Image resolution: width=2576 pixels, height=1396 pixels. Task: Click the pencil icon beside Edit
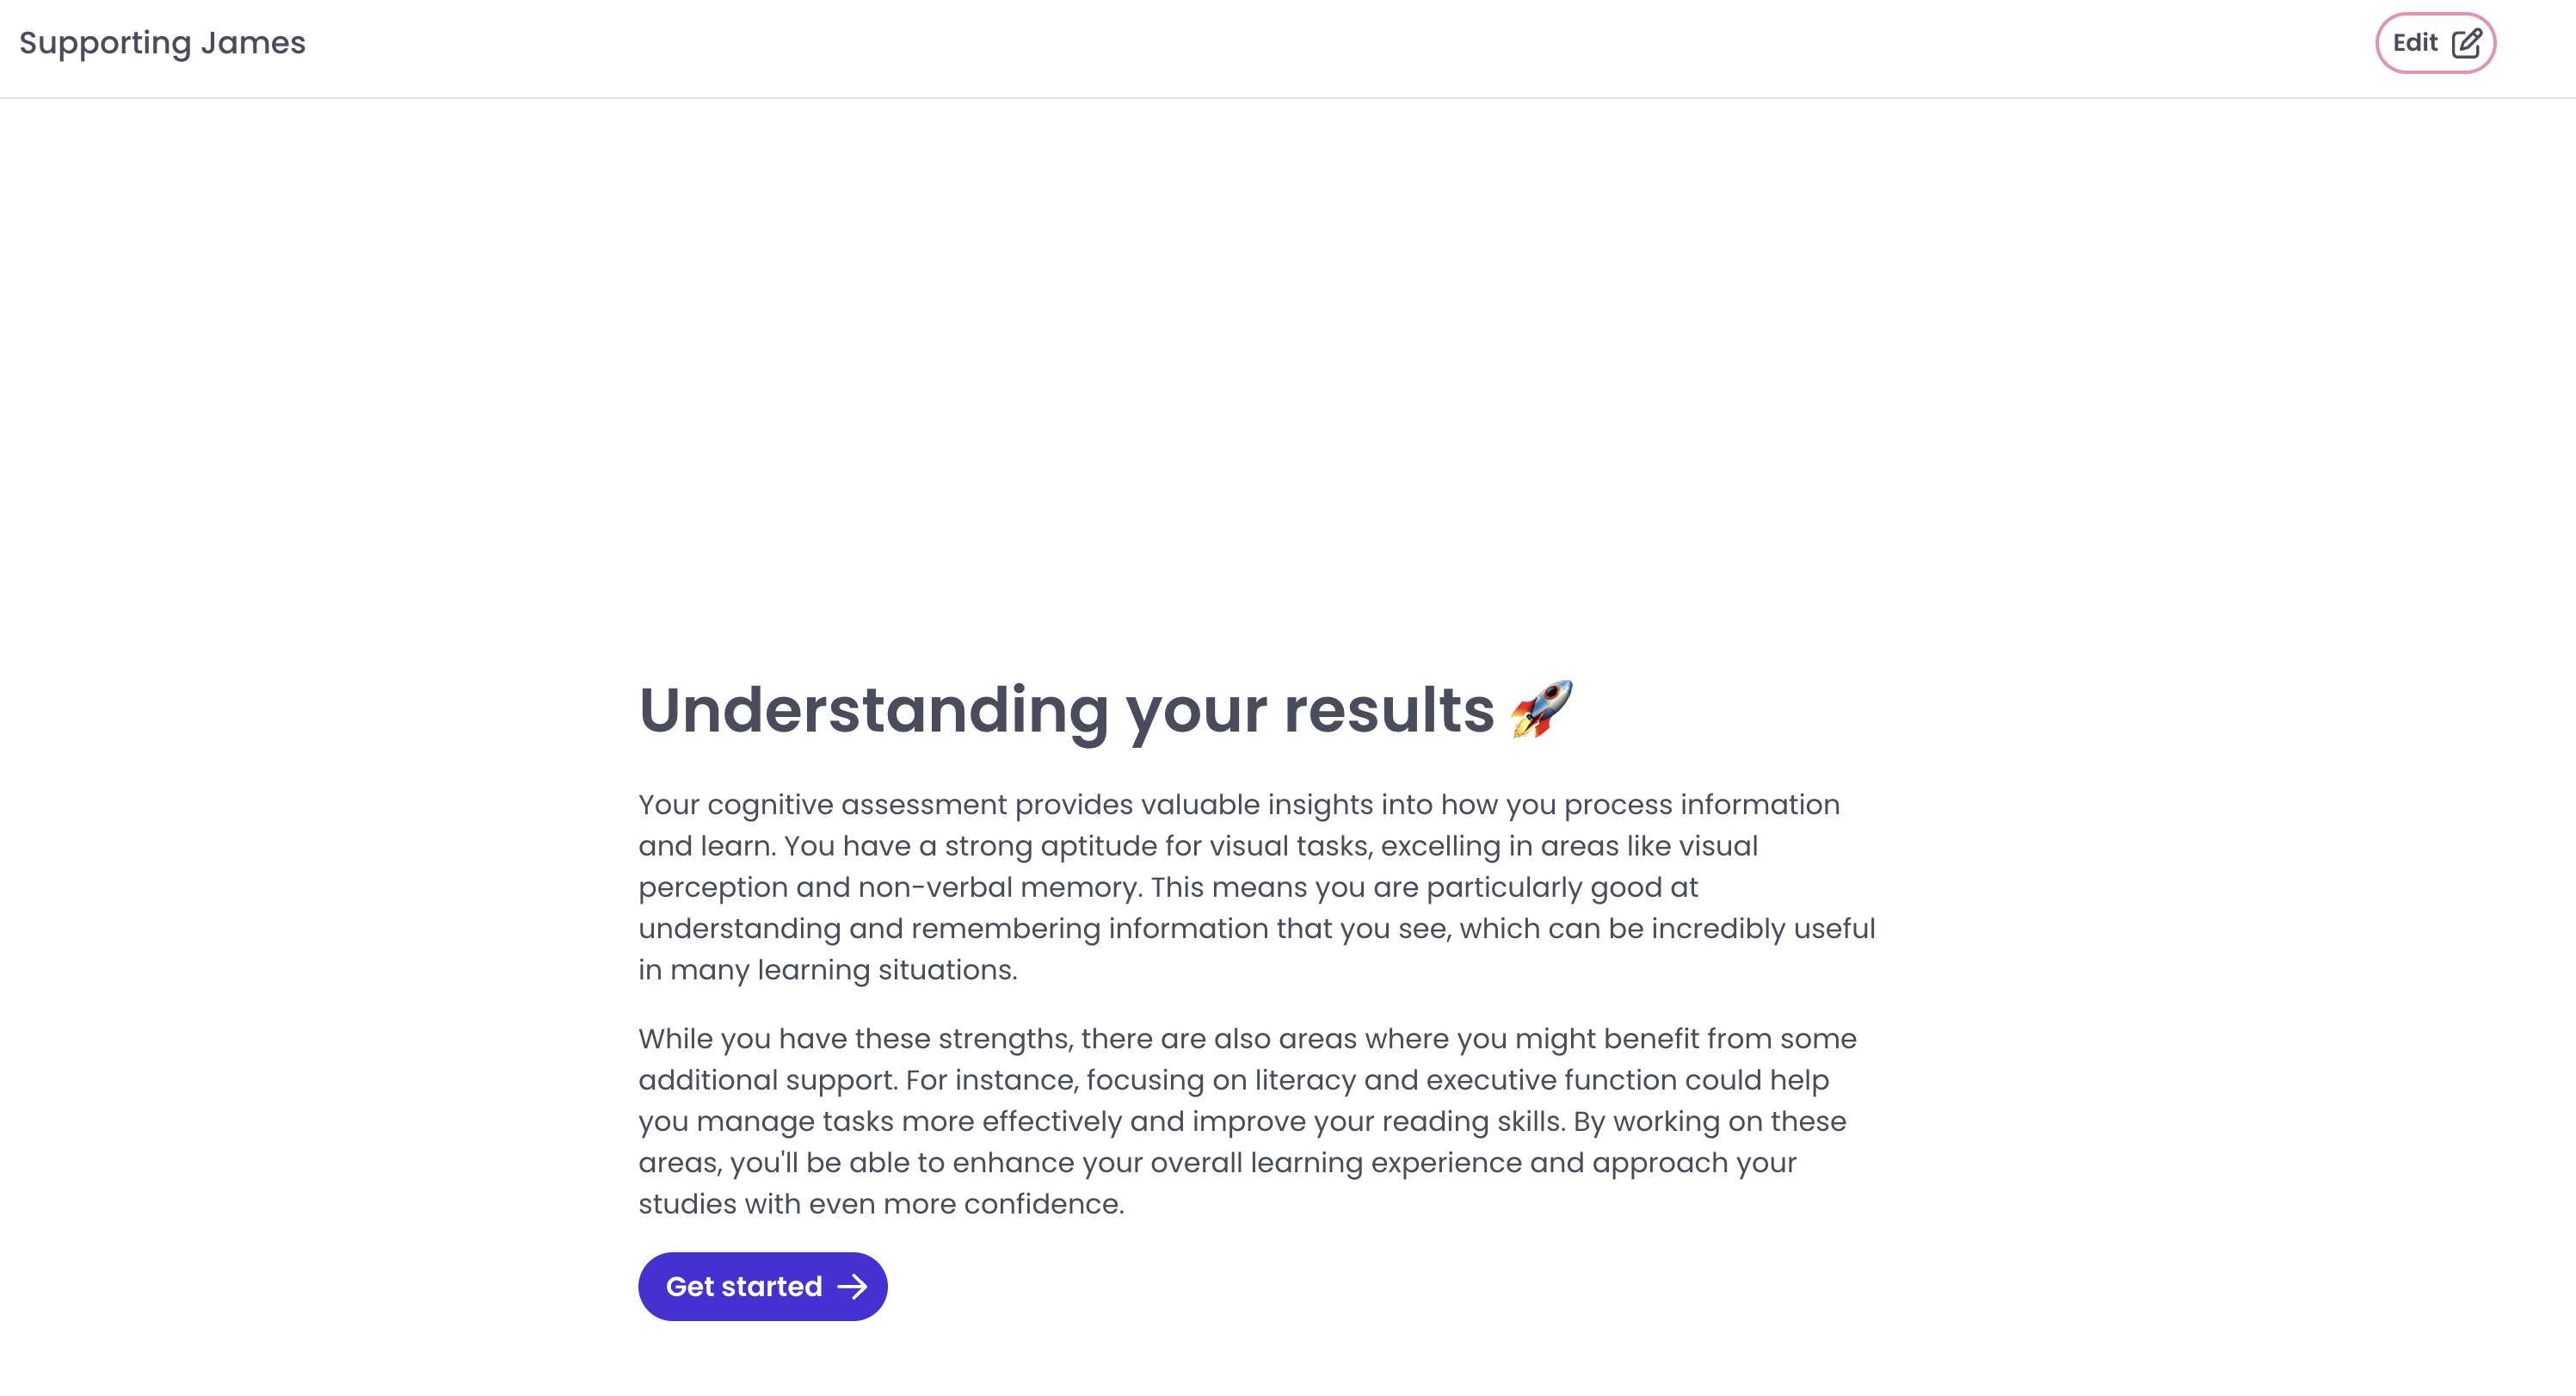(2466, 43)
